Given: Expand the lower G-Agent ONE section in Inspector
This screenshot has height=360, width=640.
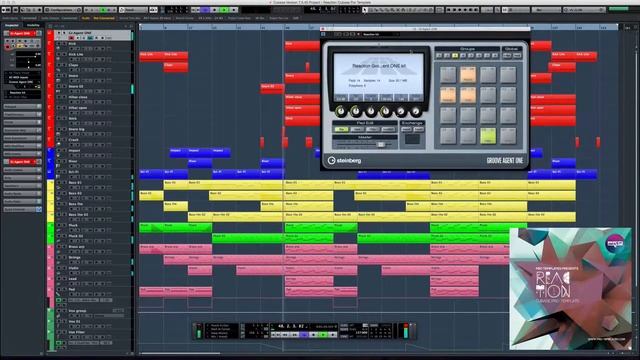Looking at the screenshot, I should (x=22, y=162).
